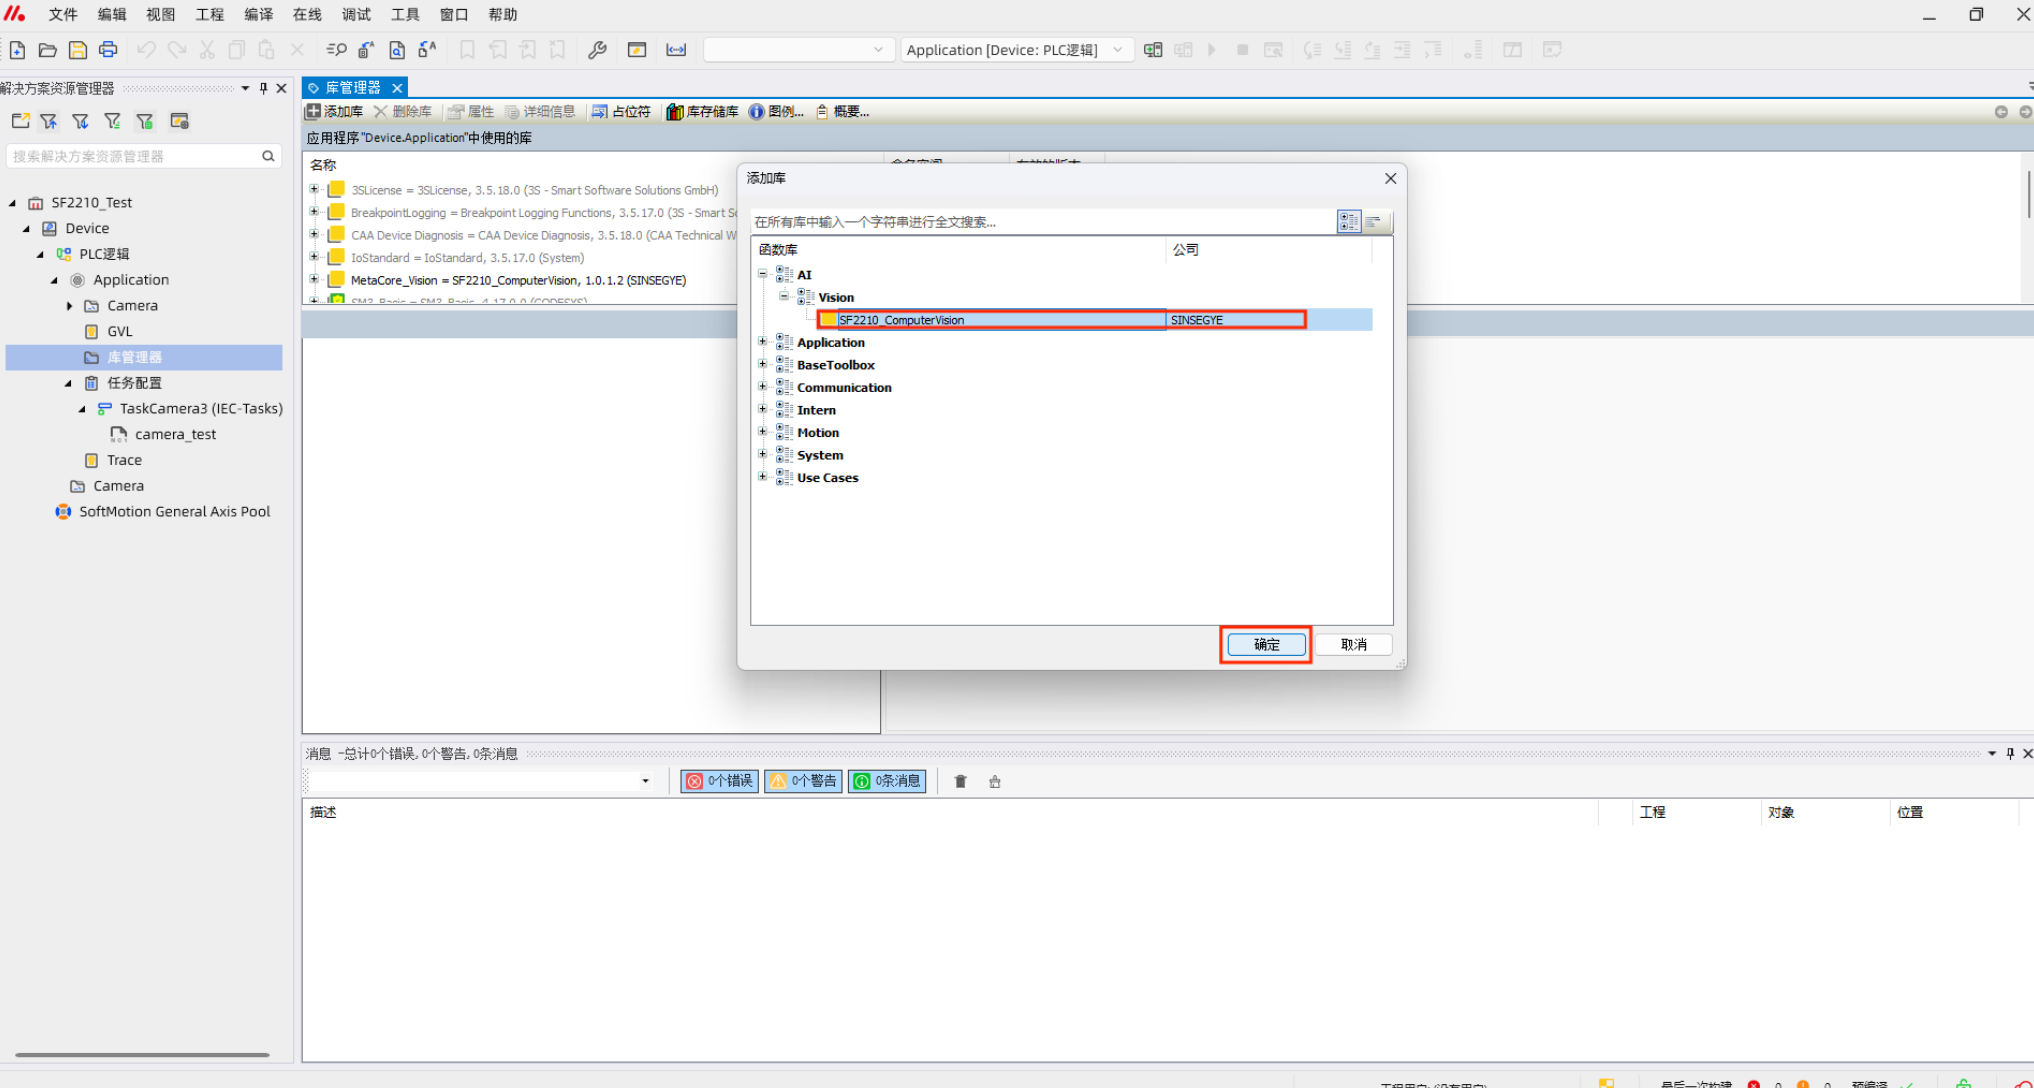Click the pin icon of solution explorer
Image resolution: width=2034 pixels, height=1088 pixels.
click(264, 88)
